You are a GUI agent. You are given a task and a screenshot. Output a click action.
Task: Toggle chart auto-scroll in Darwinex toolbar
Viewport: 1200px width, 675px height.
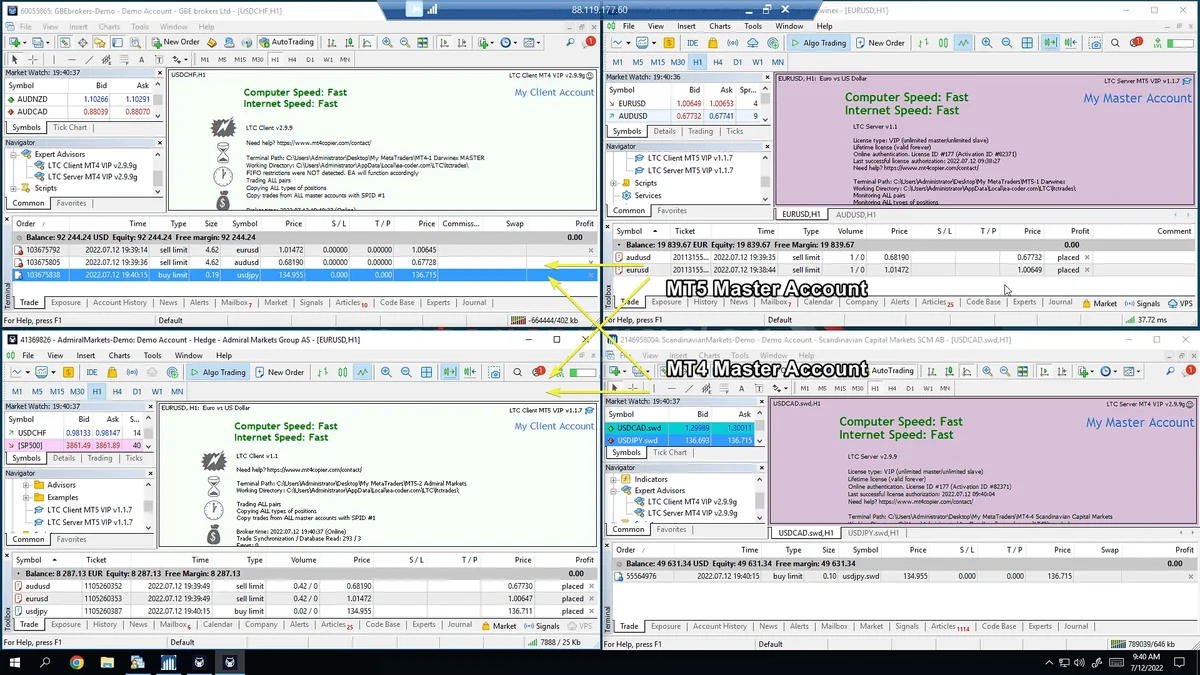[x=1050, y=43]
